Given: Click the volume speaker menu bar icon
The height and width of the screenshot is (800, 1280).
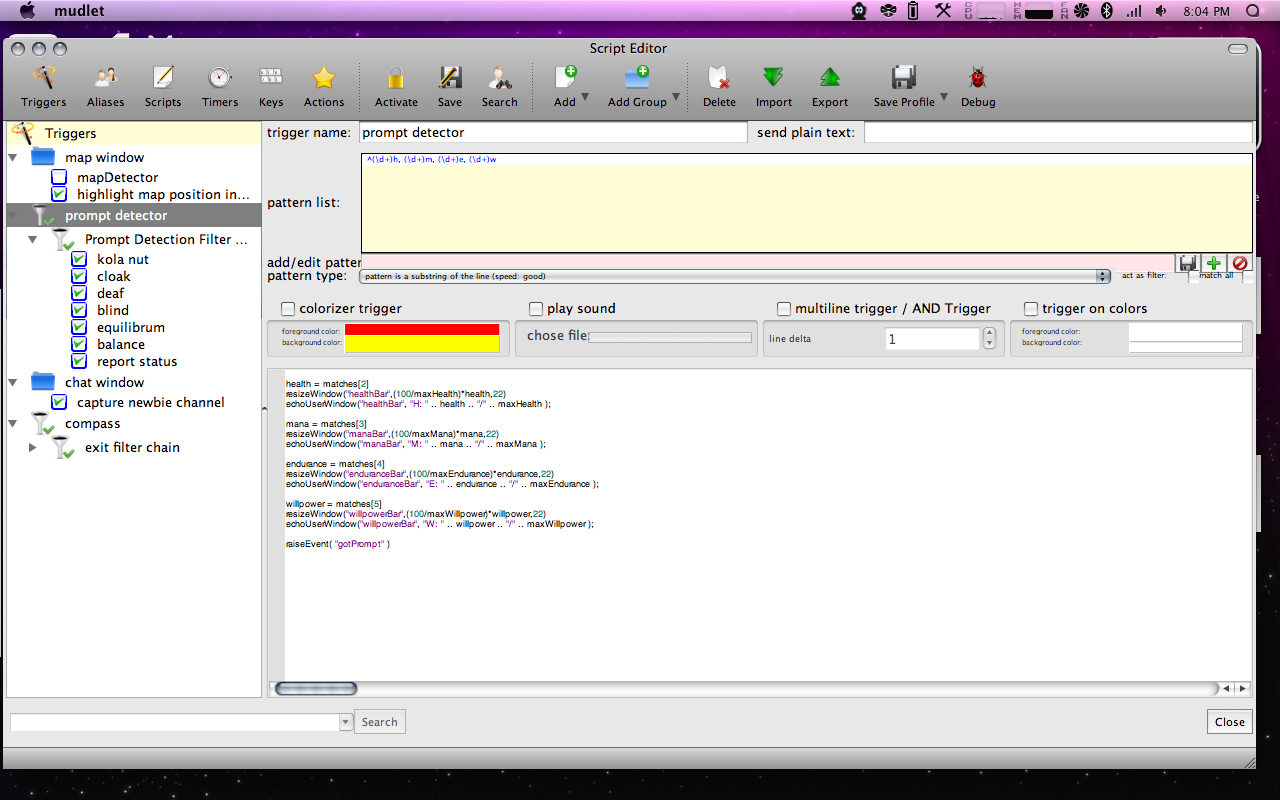Looking at the screenshot, I should [1160, 11].
